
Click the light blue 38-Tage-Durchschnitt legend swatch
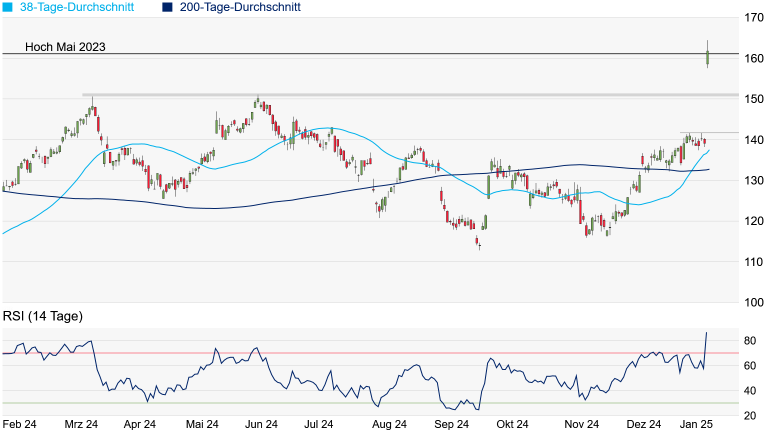point(7,7)
